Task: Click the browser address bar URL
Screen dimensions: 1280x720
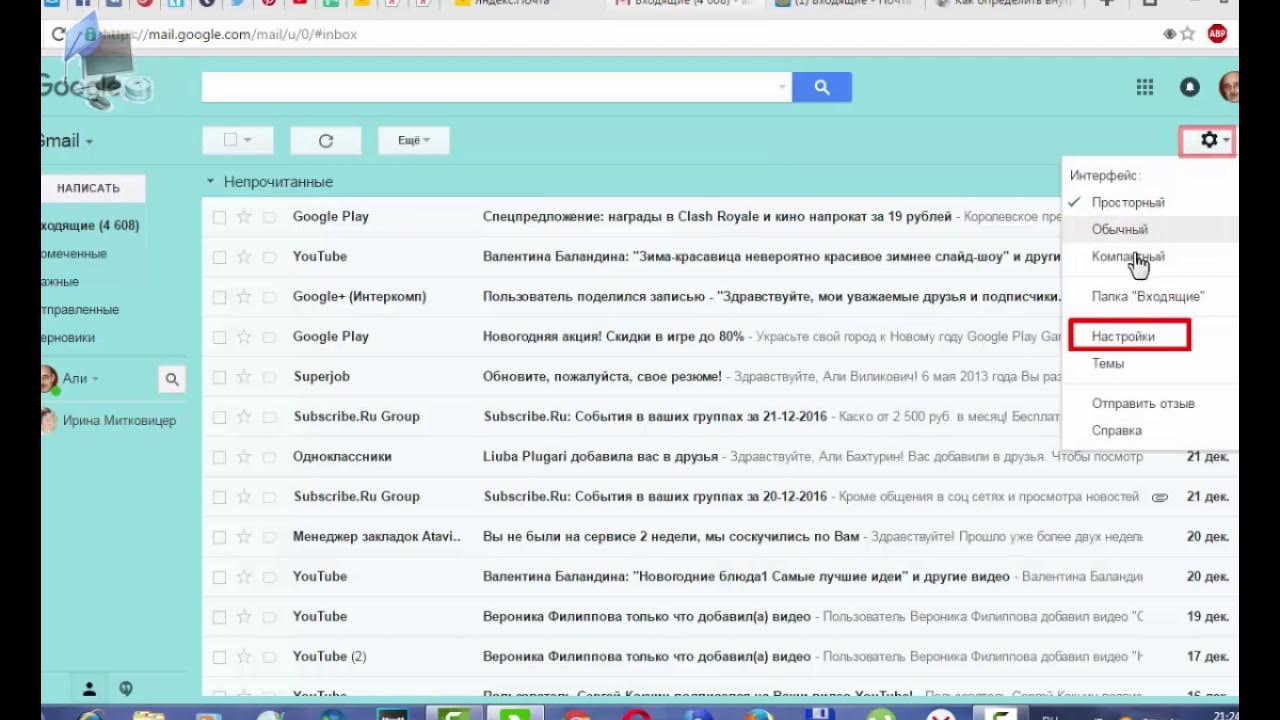Action: click(x=228, y=34)
